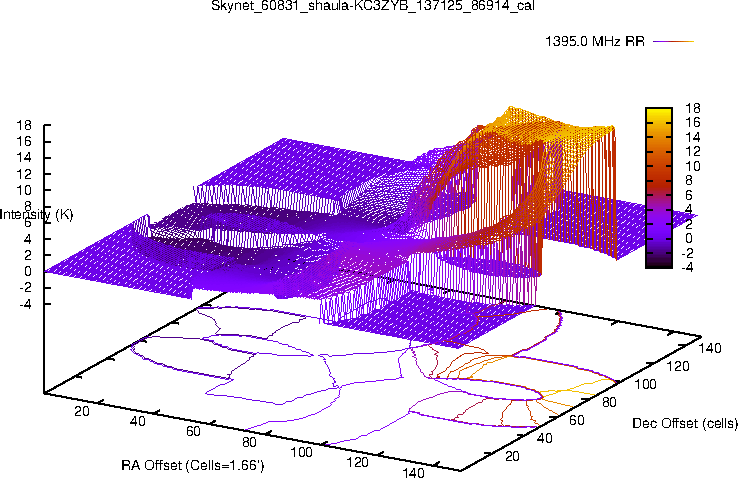The width and height of the screenshot is (738, 478).
Task: Click the dark purple bottom of color bar
Action: click(660, 261)
